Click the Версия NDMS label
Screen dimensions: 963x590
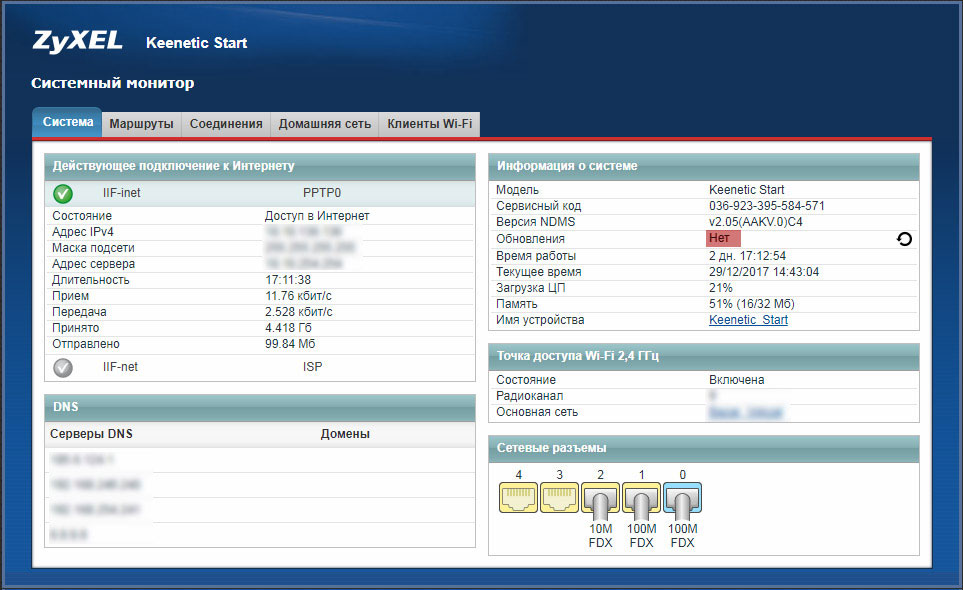[536, 222]
